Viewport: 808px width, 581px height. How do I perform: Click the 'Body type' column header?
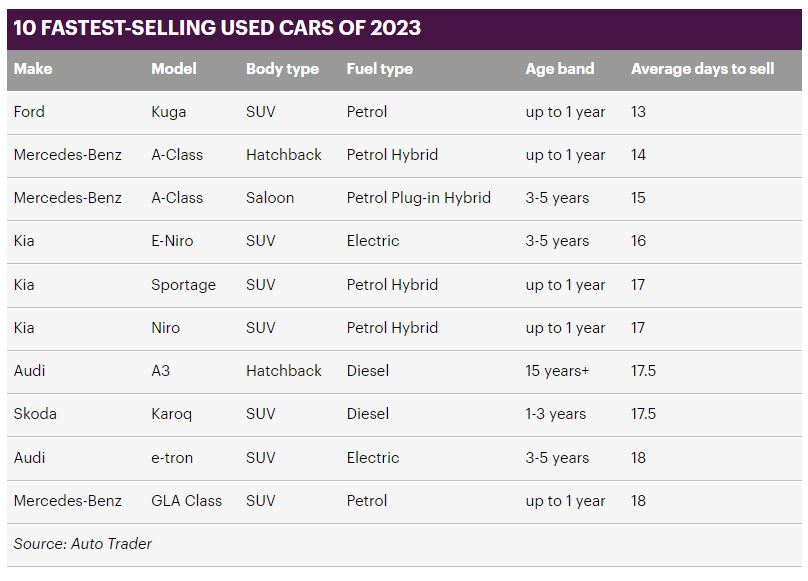282,69
